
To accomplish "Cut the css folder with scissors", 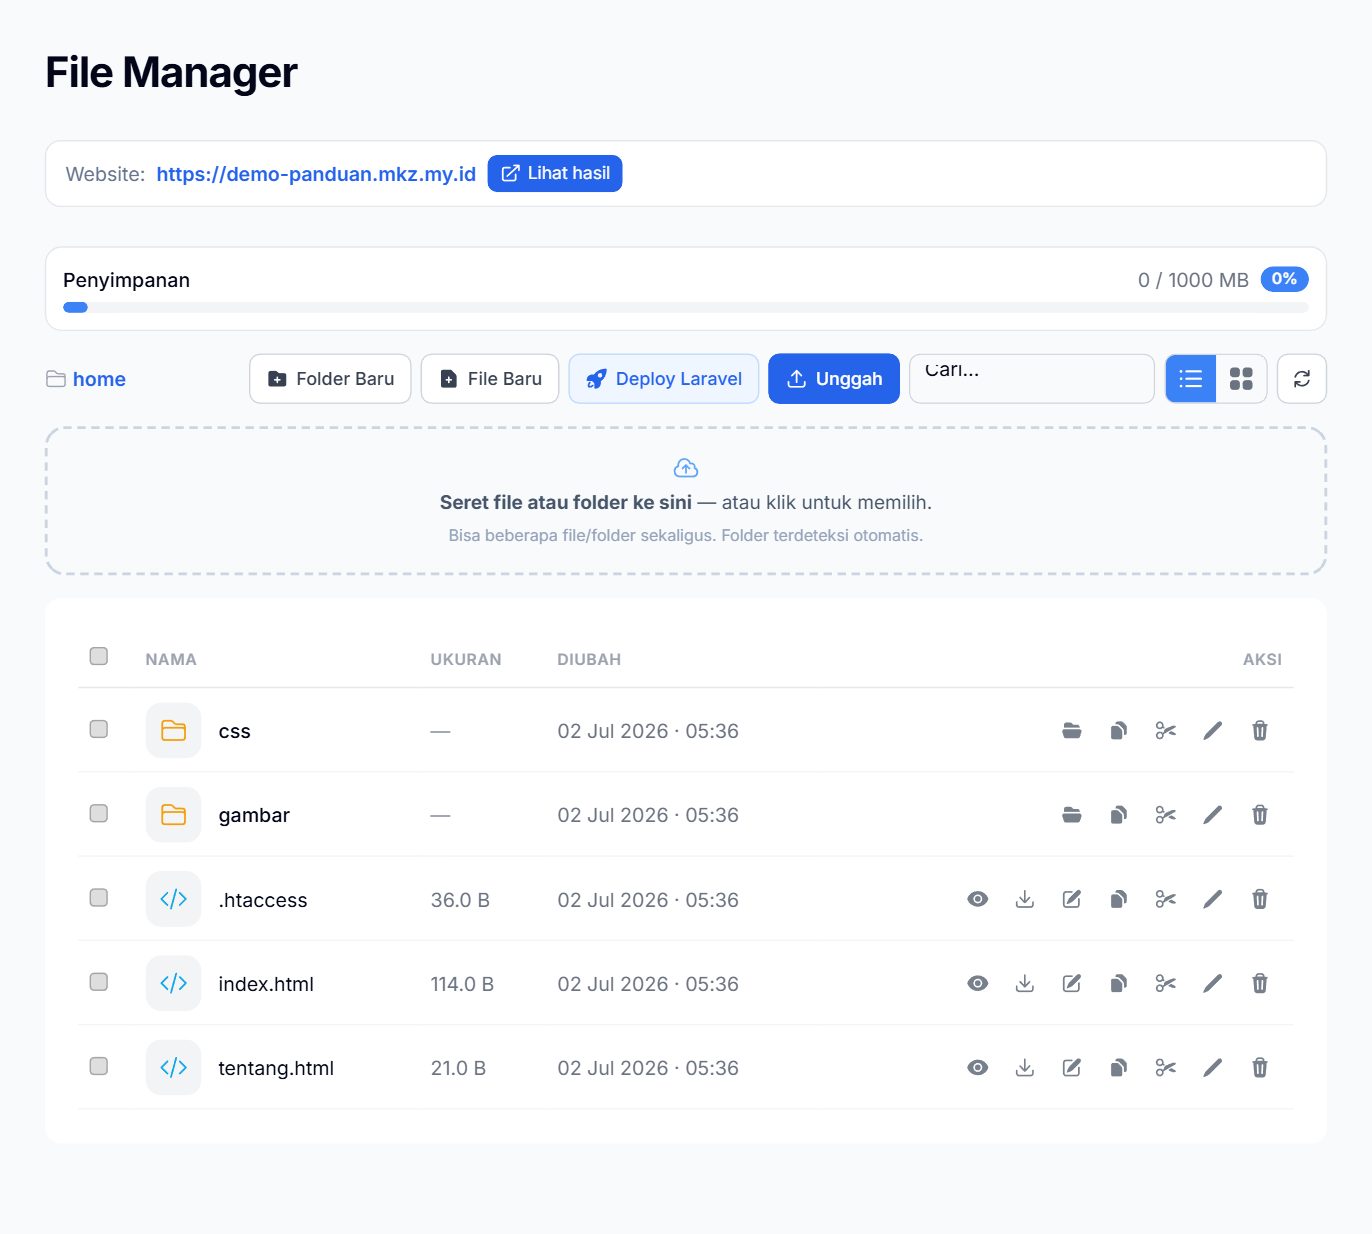I will click(1166, 731).
